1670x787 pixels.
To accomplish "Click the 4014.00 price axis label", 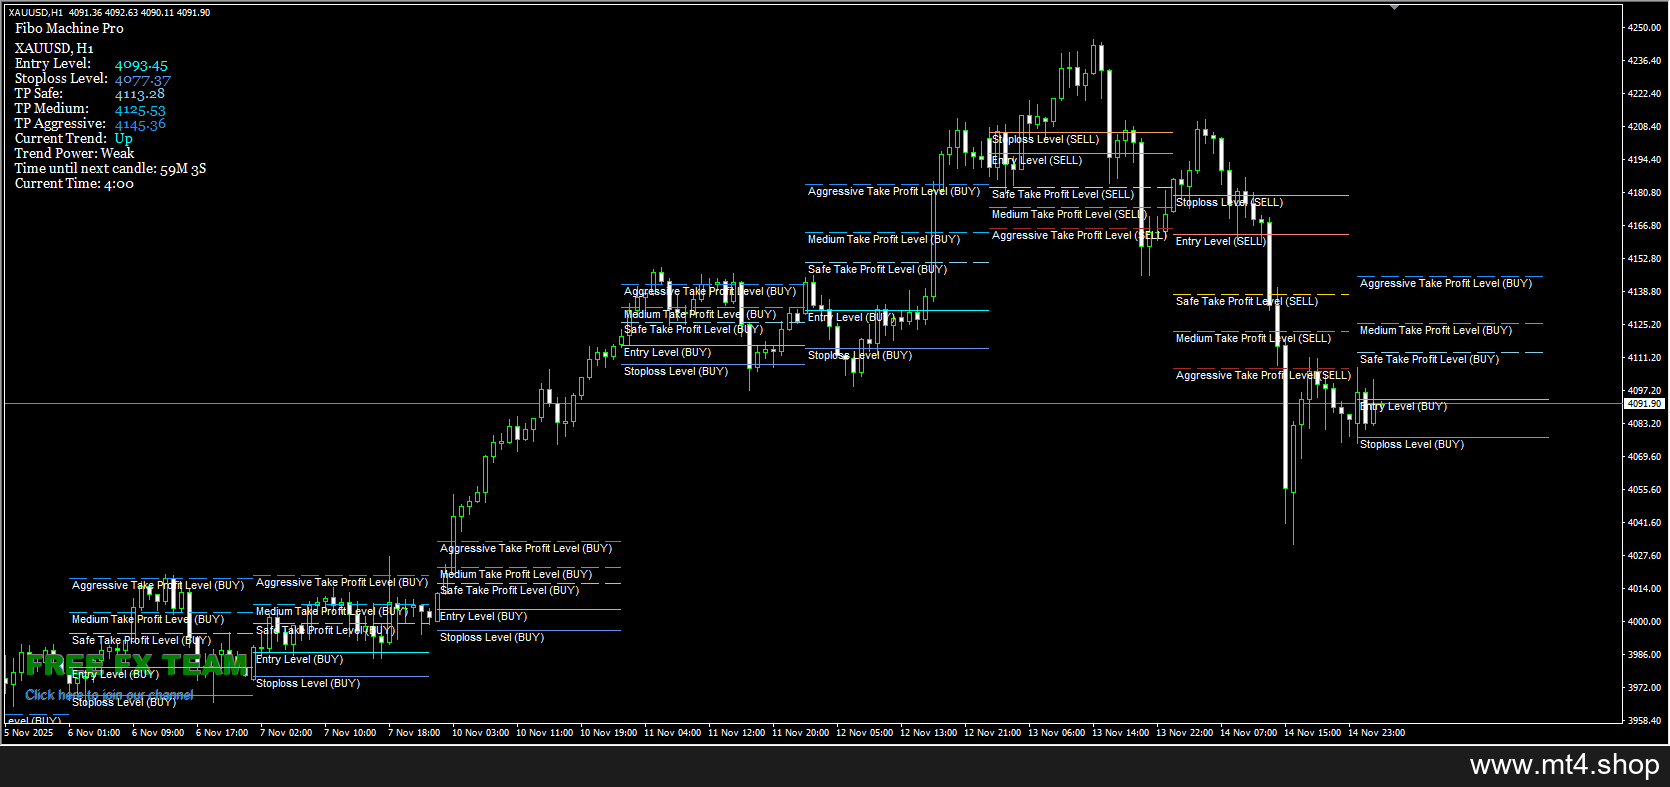I will (x=1644, y=589).
